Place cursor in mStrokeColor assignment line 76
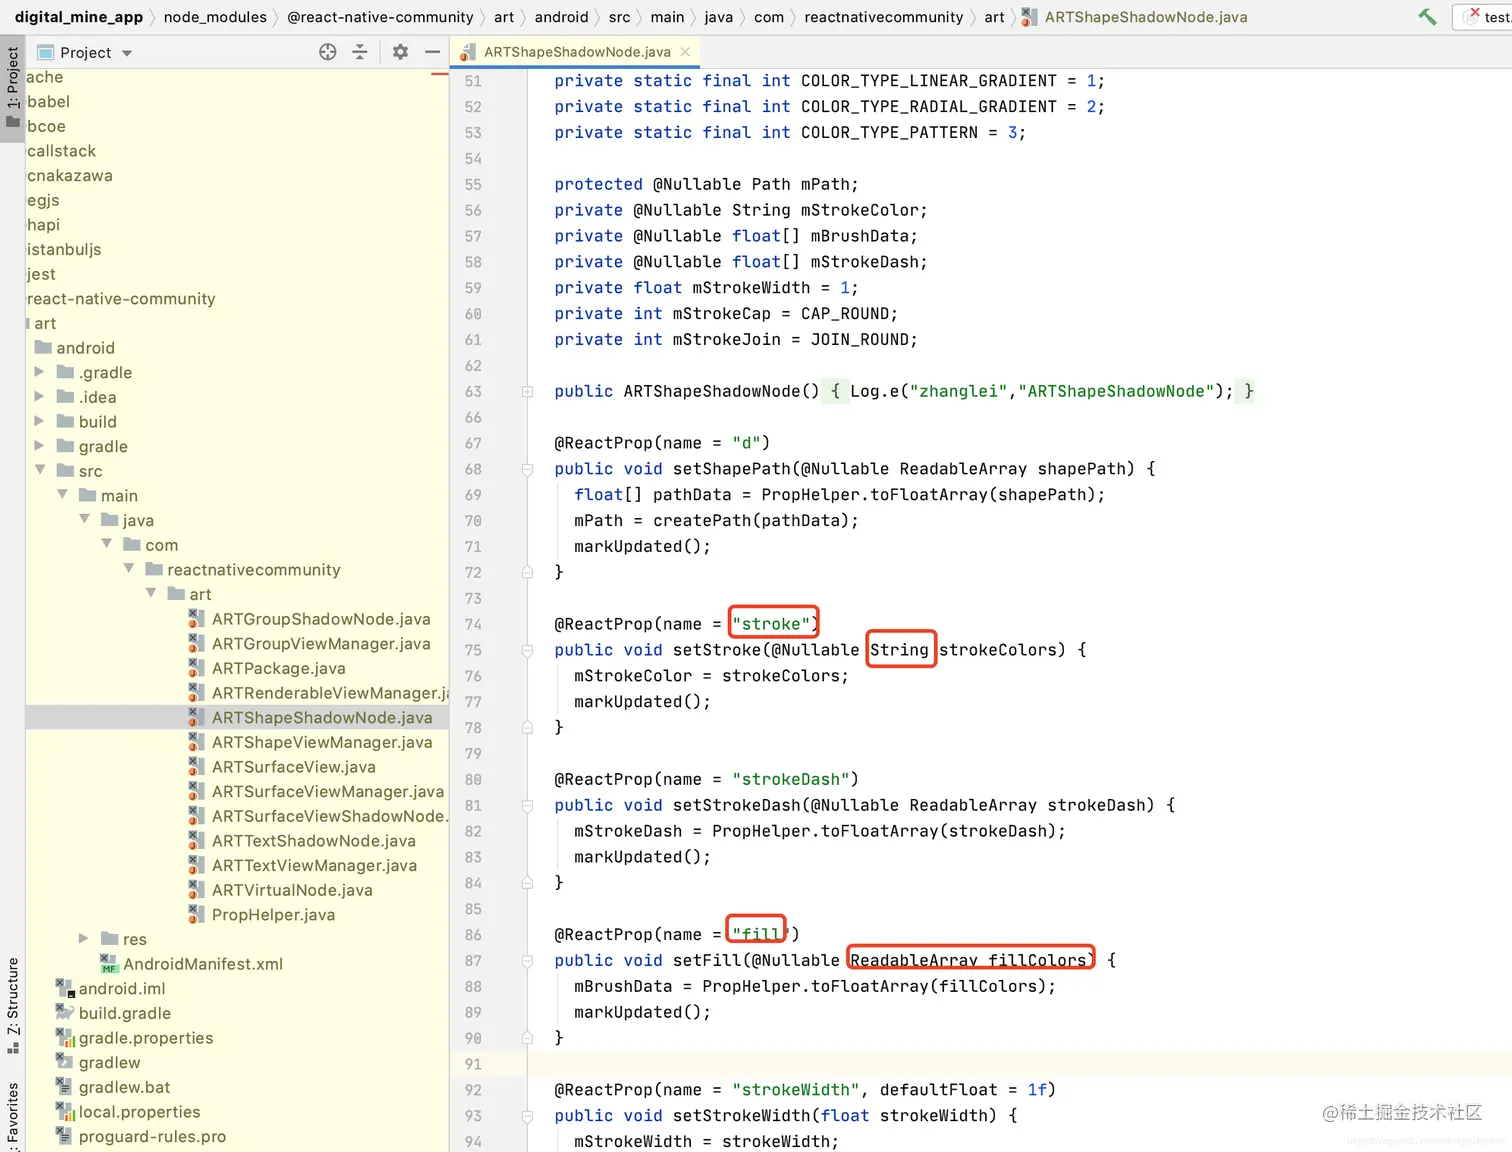 coord(711,676)
